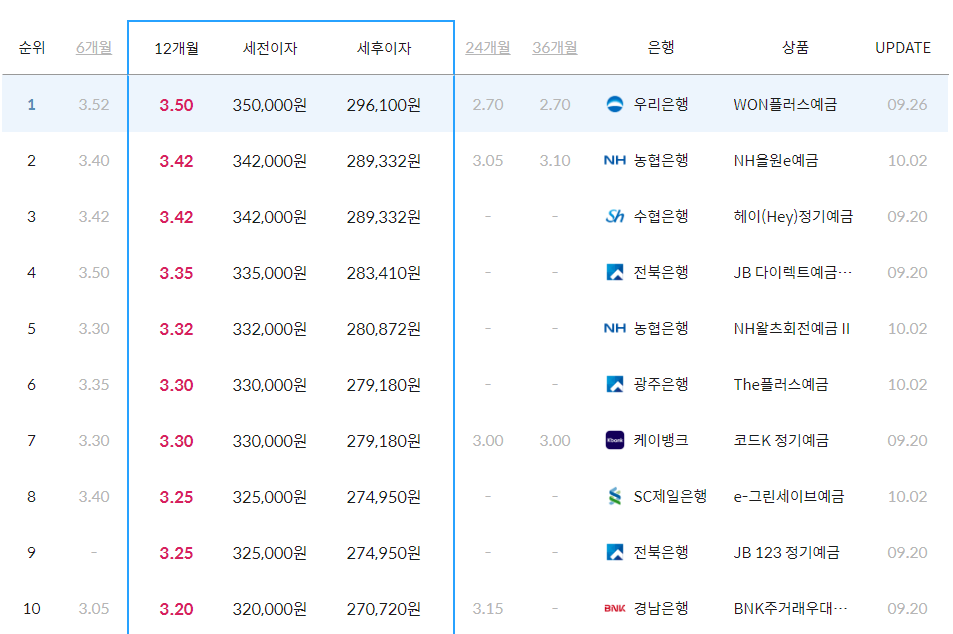Click the 3.52 six-month rate for 우리은행
The image size is (953, 634).
(x=94, y=105)
